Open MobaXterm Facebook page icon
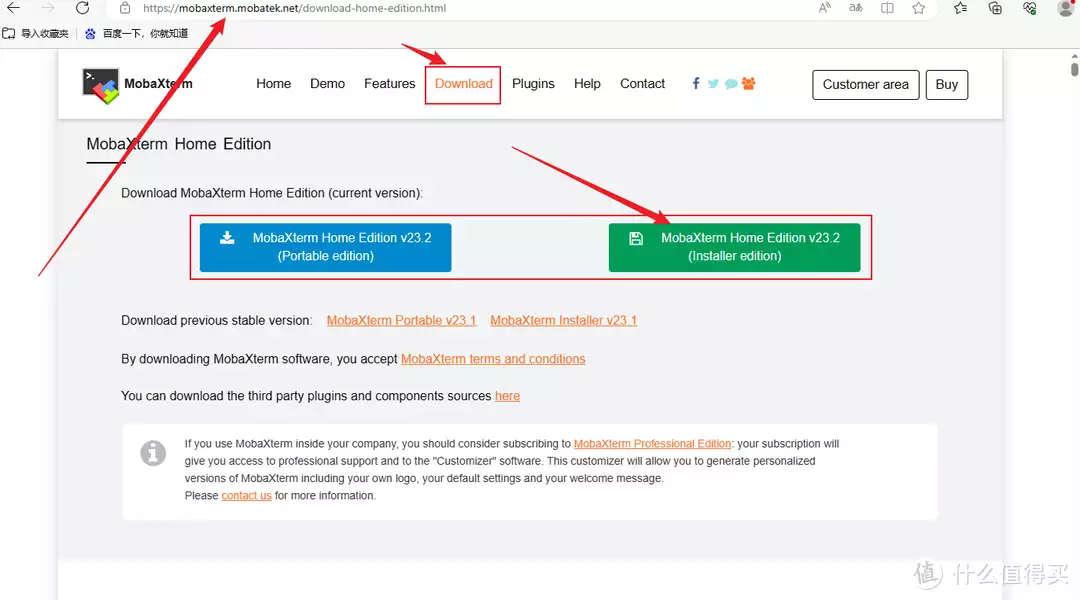 click(696, 83)
